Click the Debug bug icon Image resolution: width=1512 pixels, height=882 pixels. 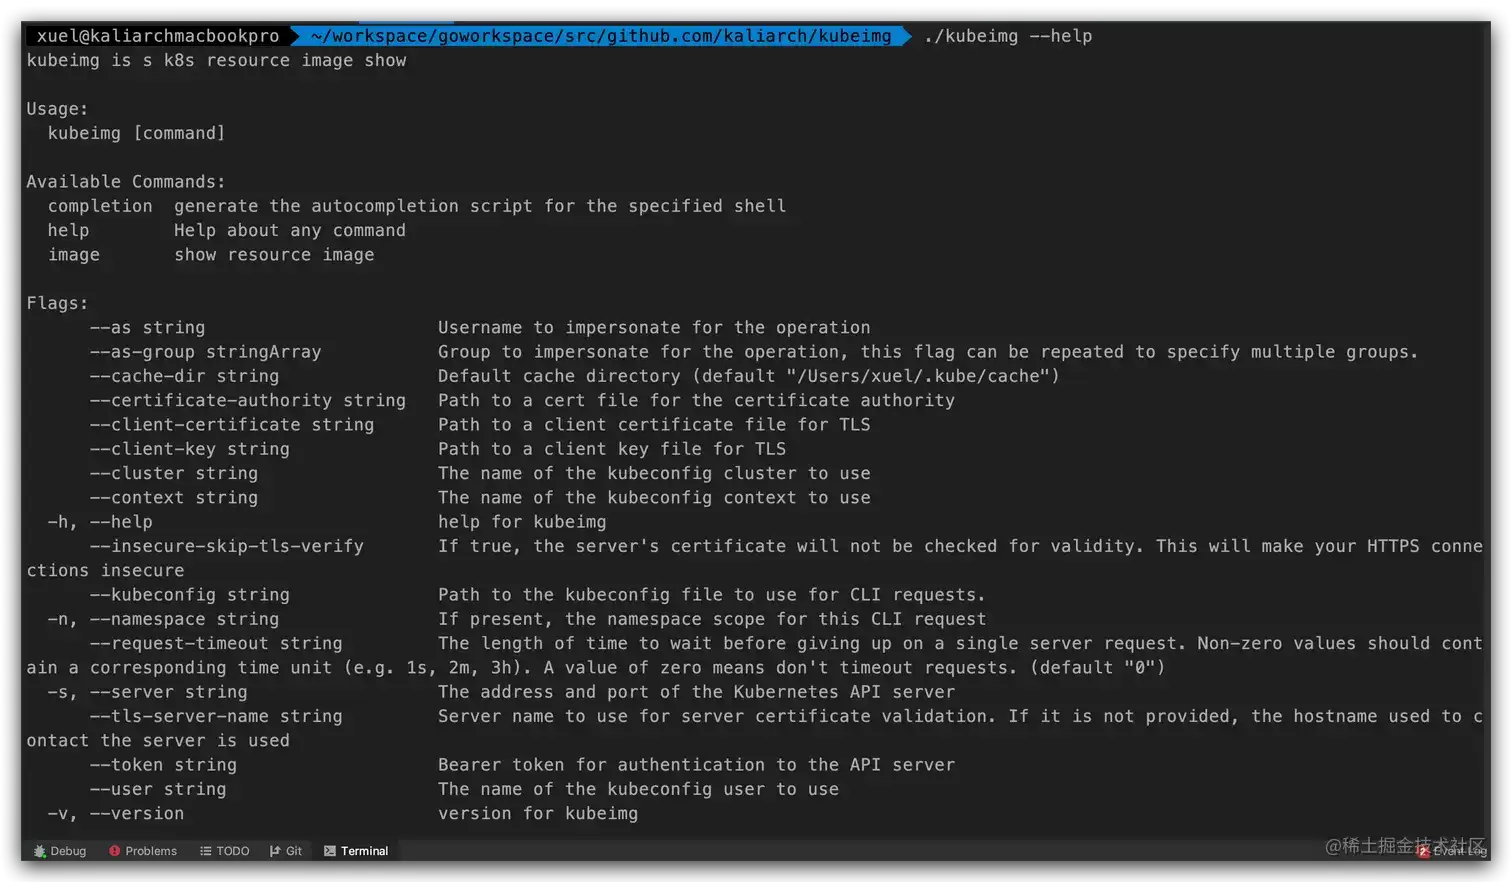40,851
